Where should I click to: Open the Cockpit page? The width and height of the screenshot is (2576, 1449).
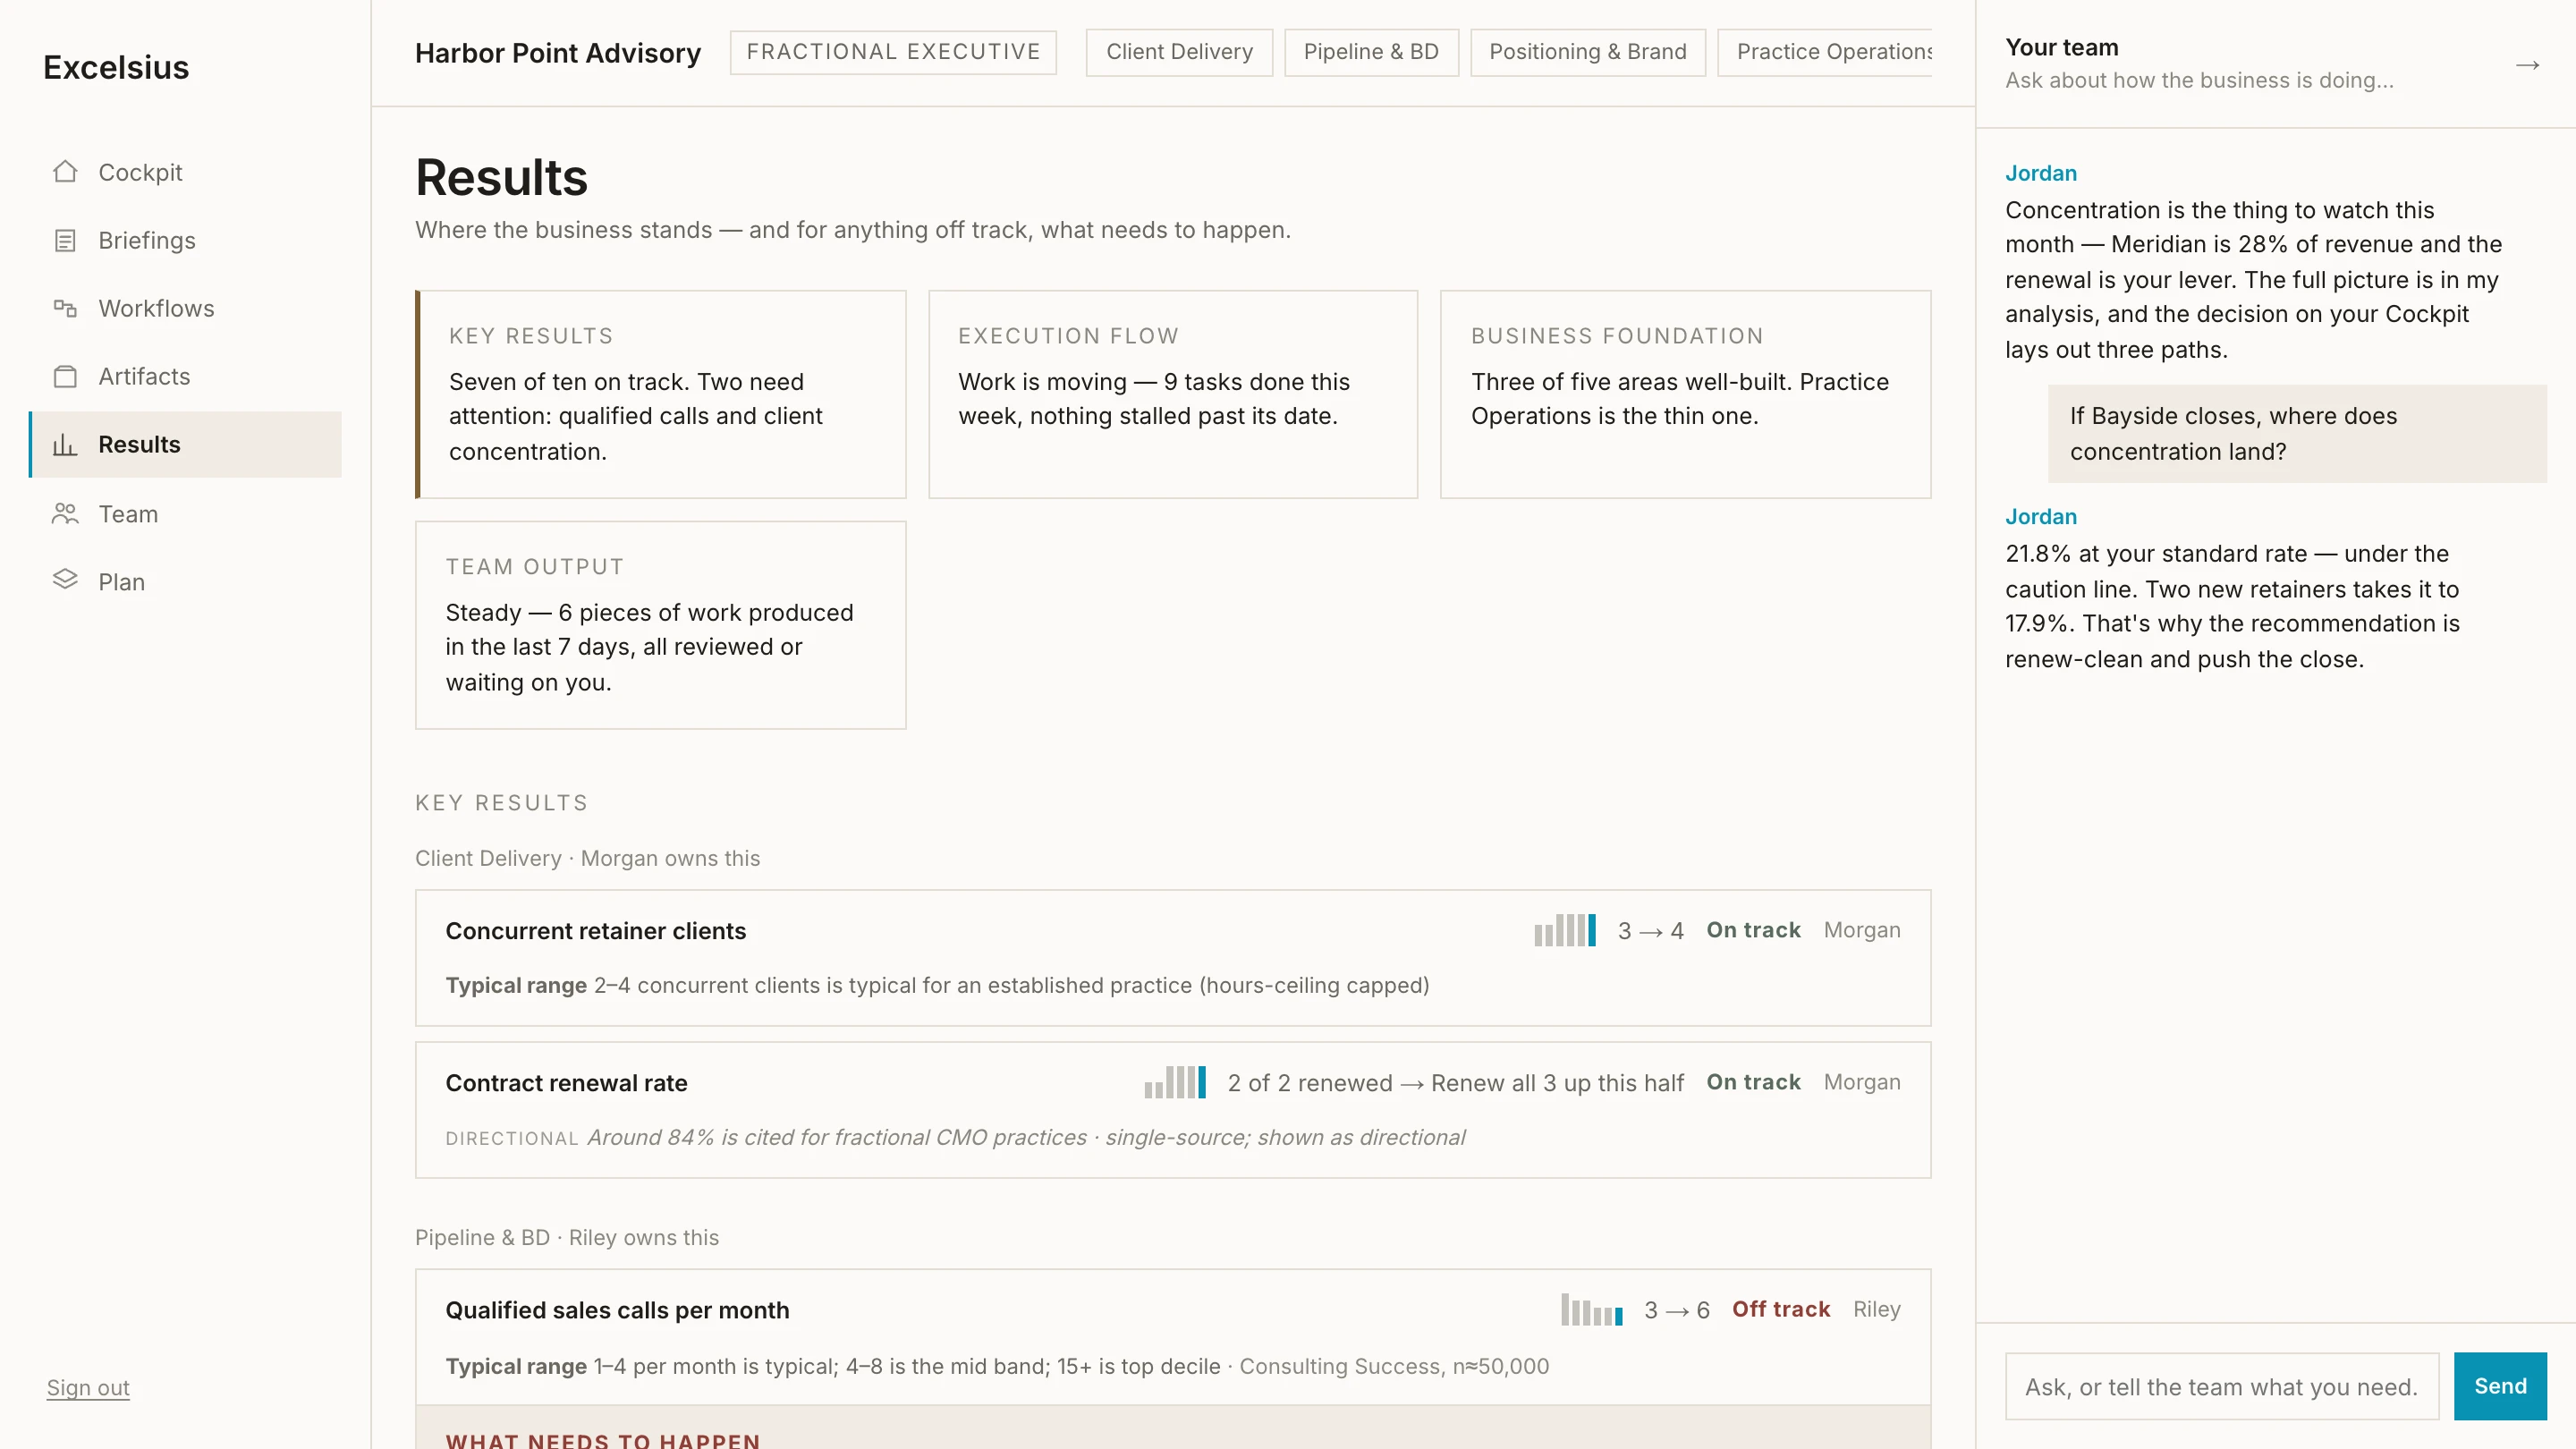click(186, 172)
